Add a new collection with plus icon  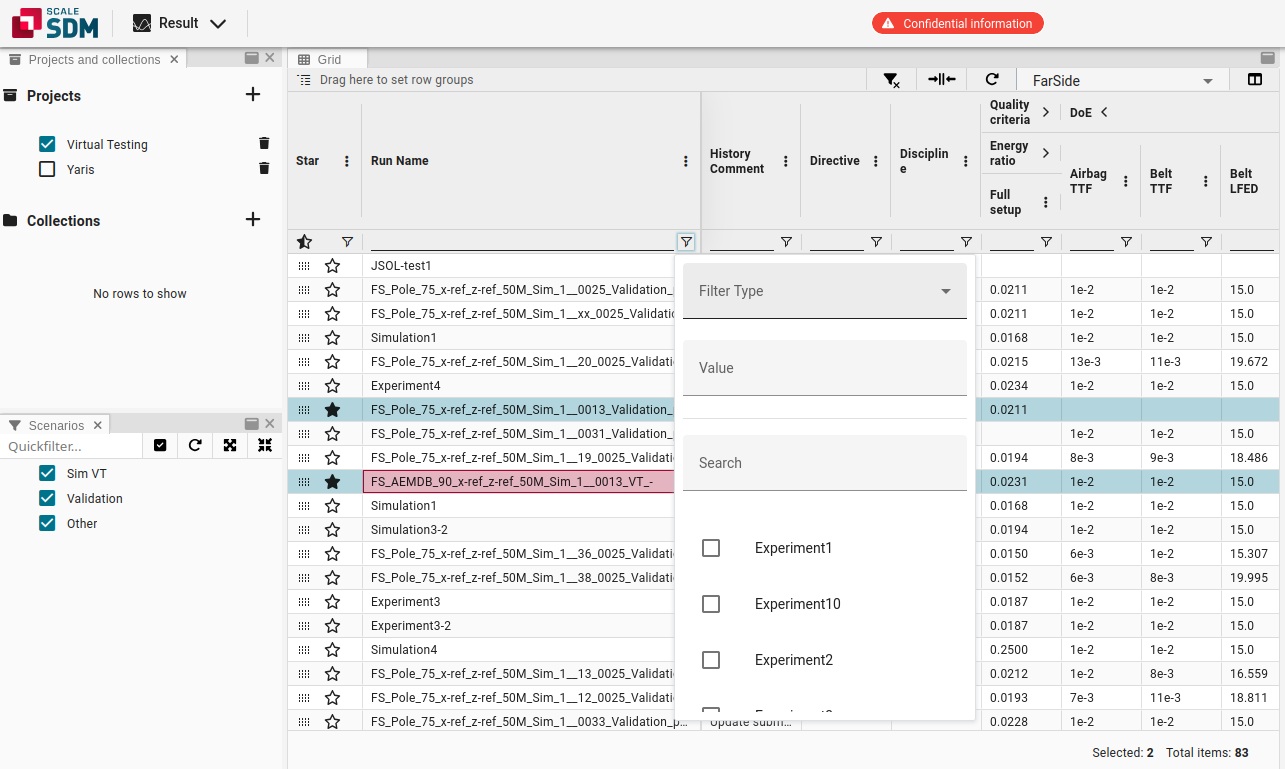tap(253, 220)
